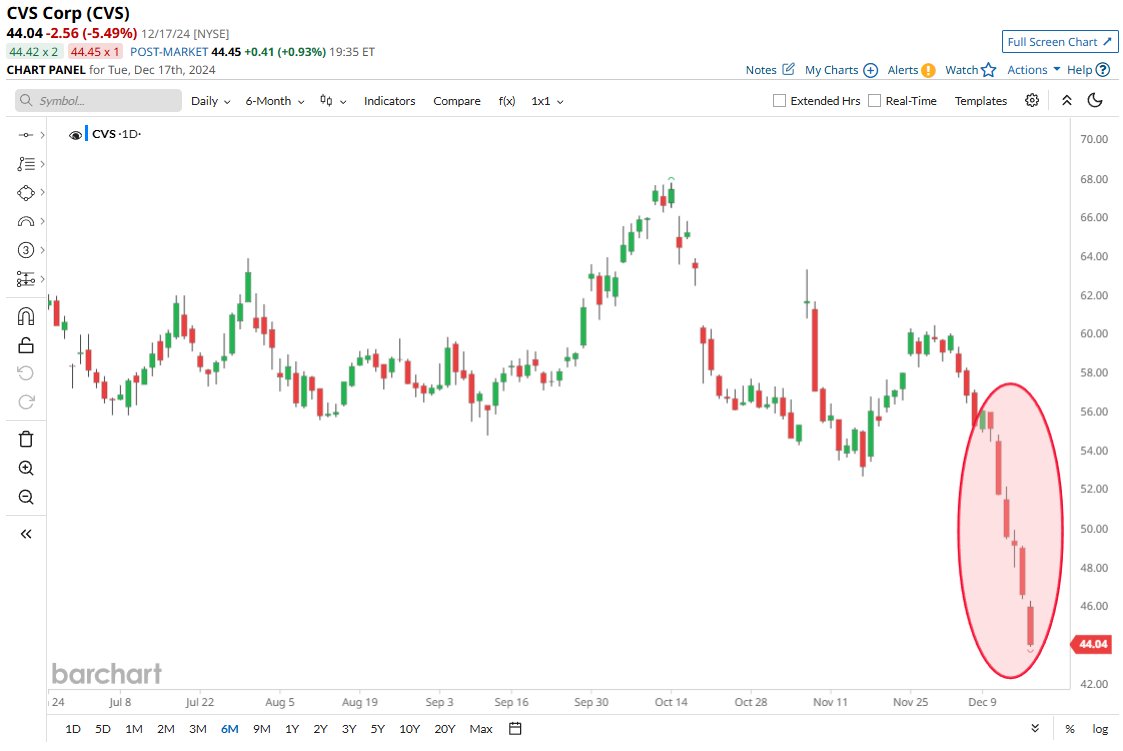1123x751 pixels.
Task: Open the Templates menu
Action: point(980,101)
